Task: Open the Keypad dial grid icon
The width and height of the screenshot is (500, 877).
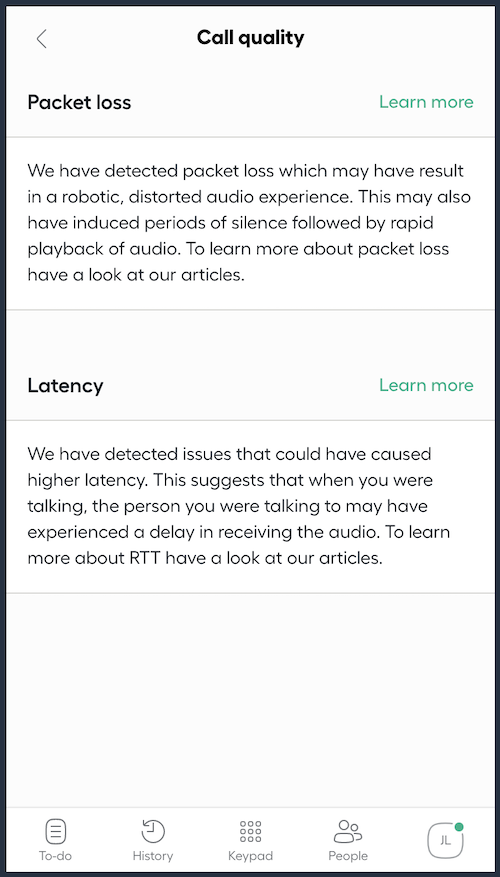Action: click(250, 831)
